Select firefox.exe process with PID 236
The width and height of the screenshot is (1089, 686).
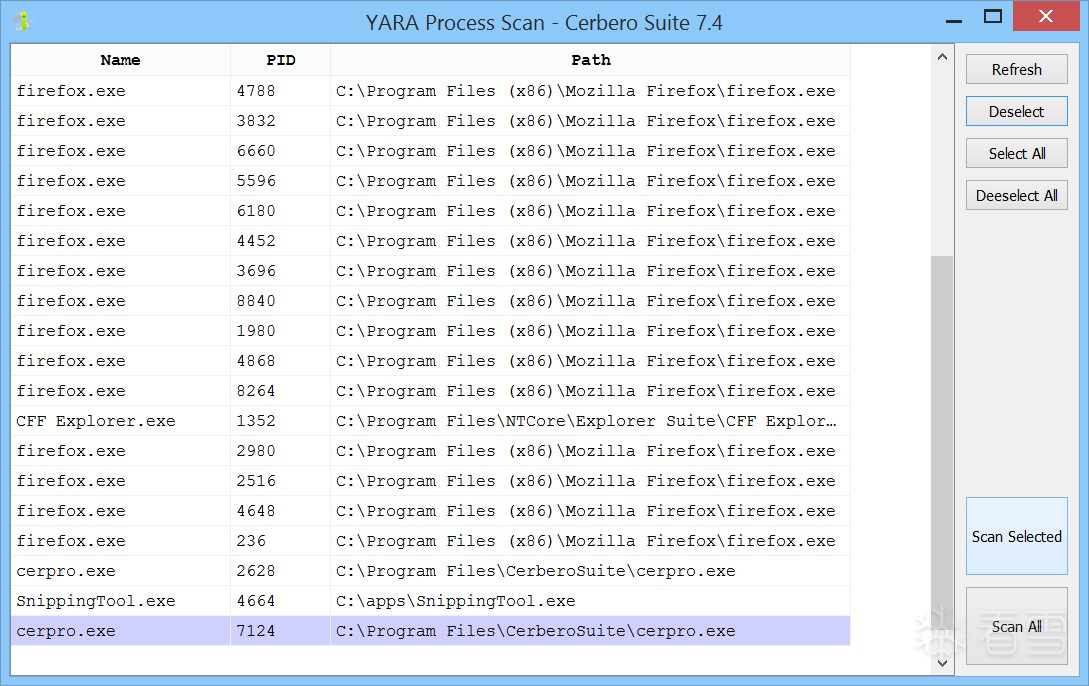pos(71,541)
